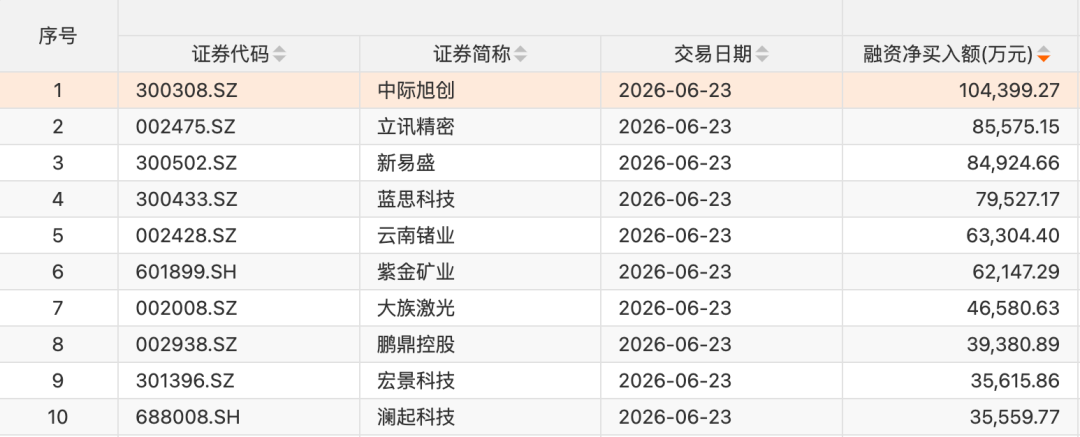Select row number 10 cell

click(58, 417)
